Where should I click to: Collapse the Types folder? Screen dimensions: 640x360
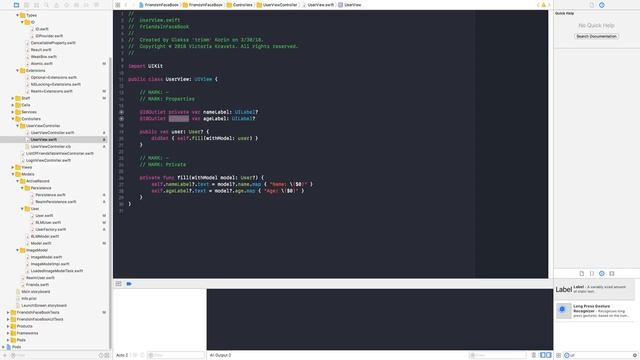(18, 15)
